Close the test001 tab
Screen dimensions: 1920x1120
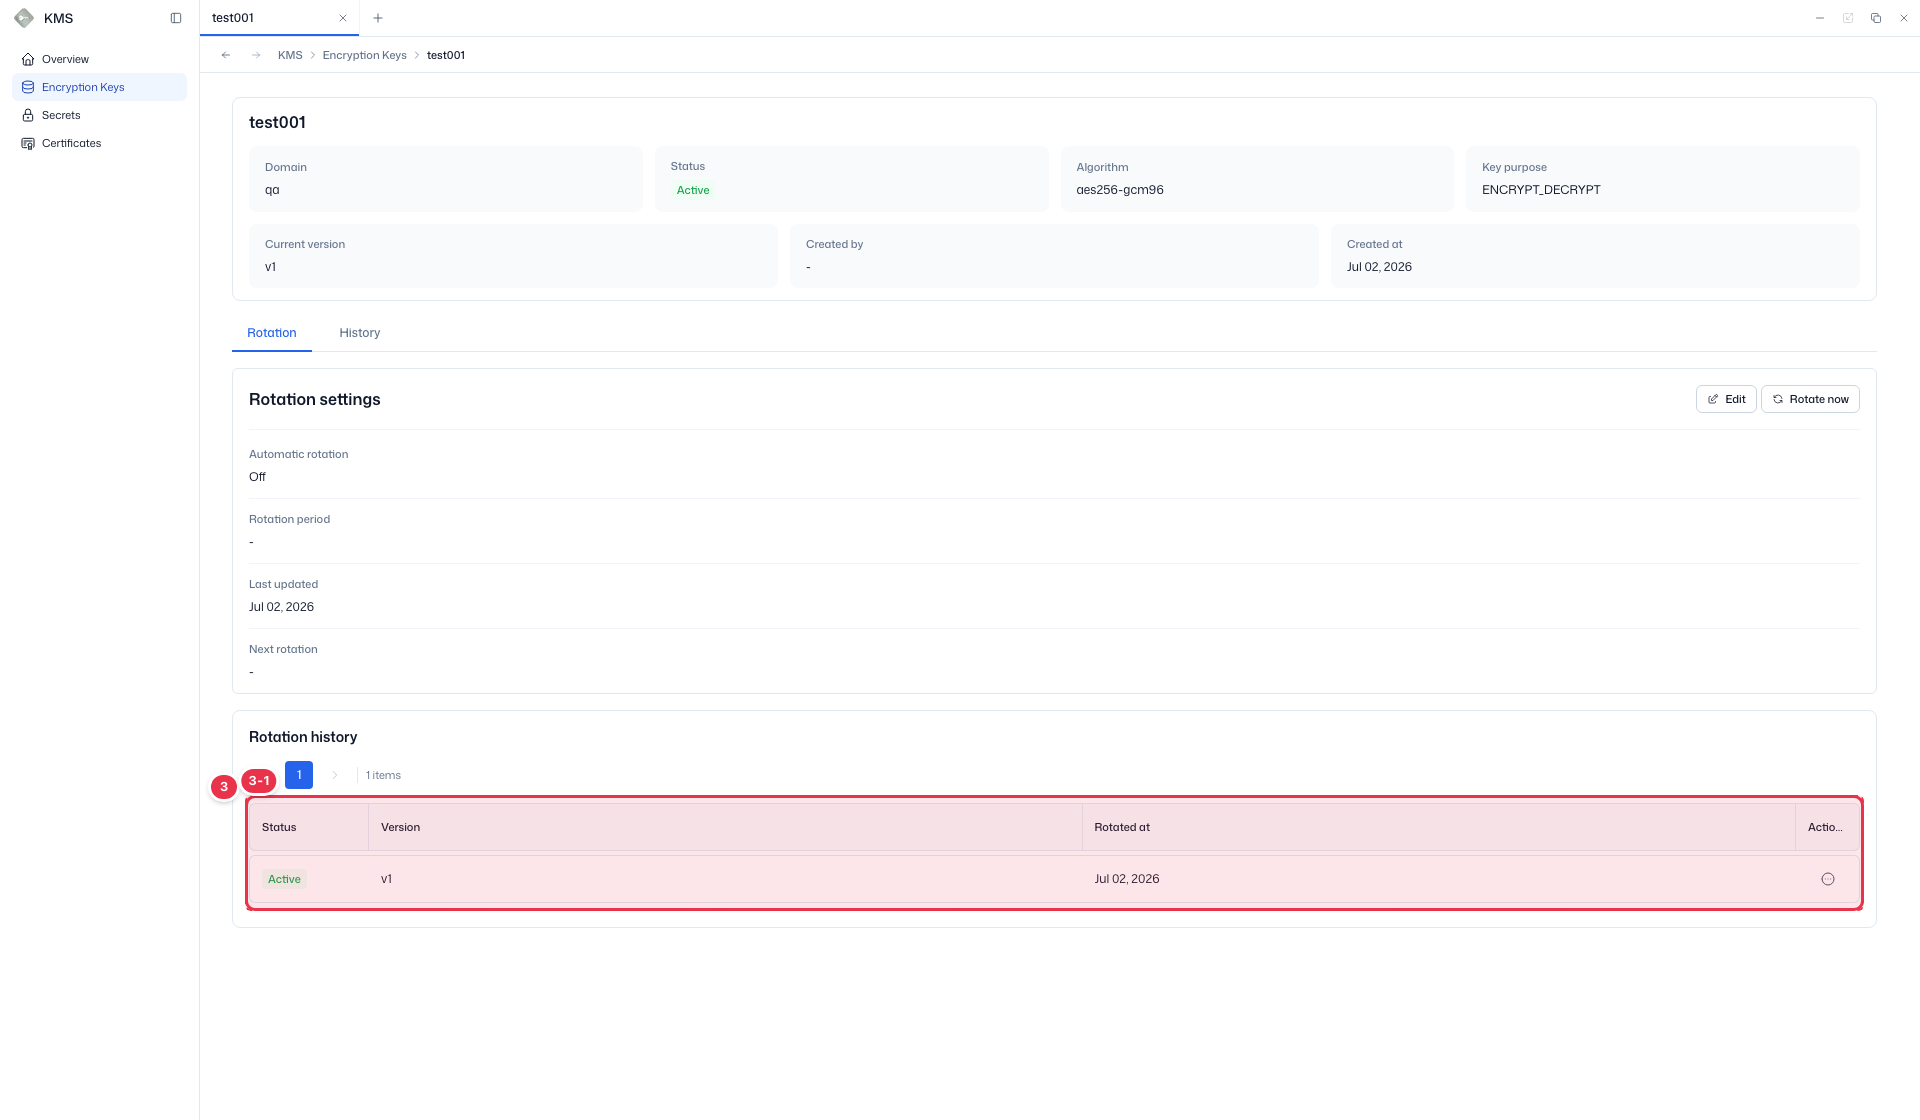(343, 18)
